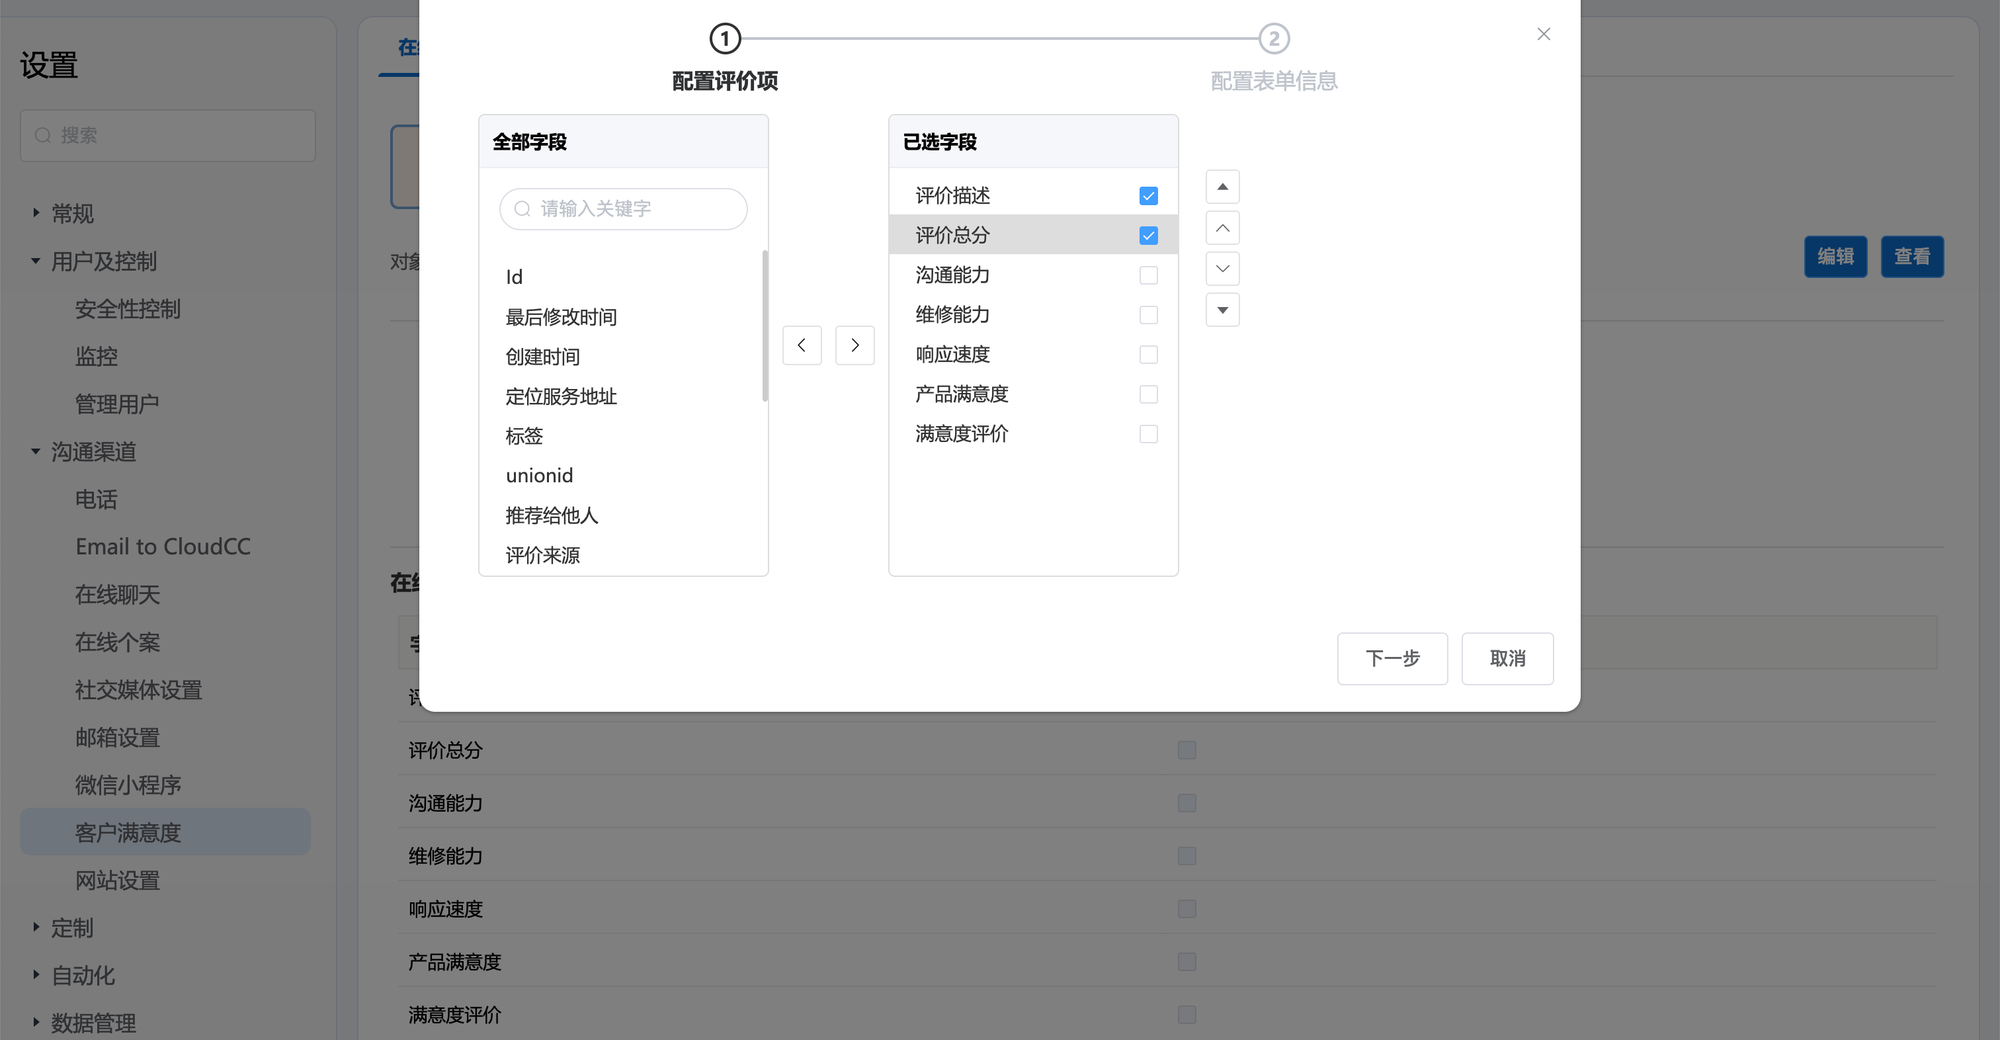The image size is (2000, 1040).
Task: Click the 取消 button
Action: point(1507,658)
